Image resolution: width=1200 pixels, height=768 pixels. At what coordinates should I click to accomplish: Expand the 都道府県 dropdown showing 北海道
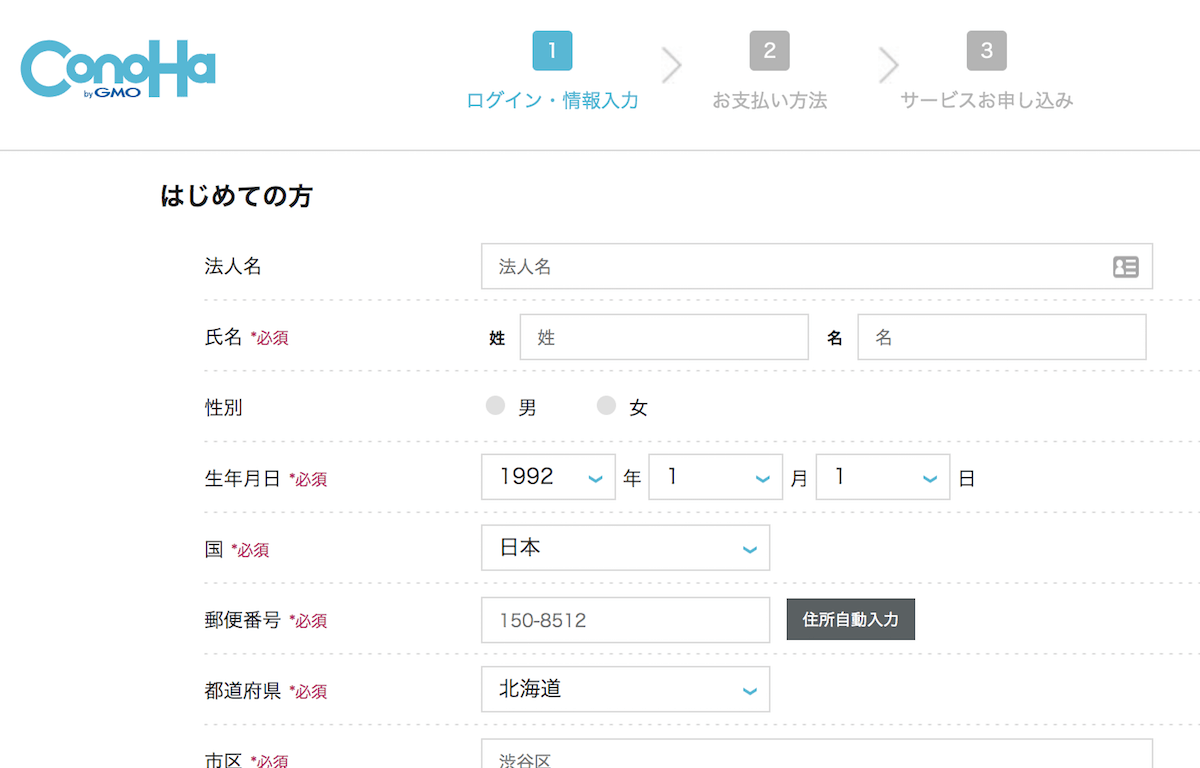click(625, 689)
